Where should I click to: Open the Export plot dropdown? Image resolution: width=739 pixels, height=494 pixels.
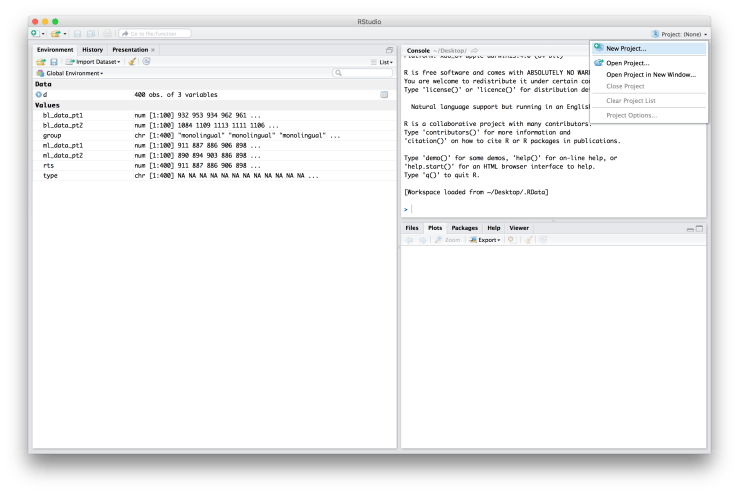(x=484, y=240)
